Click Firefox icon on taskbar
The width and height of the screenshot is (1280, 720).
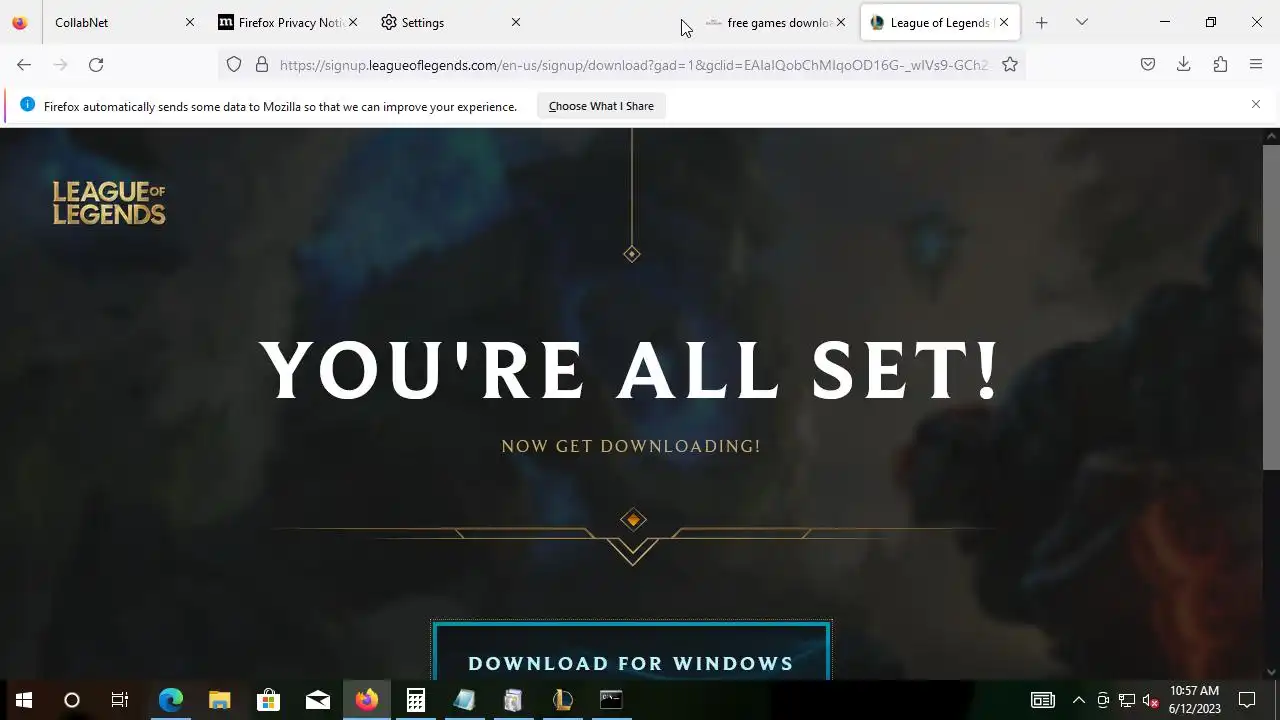coord(366,700)
